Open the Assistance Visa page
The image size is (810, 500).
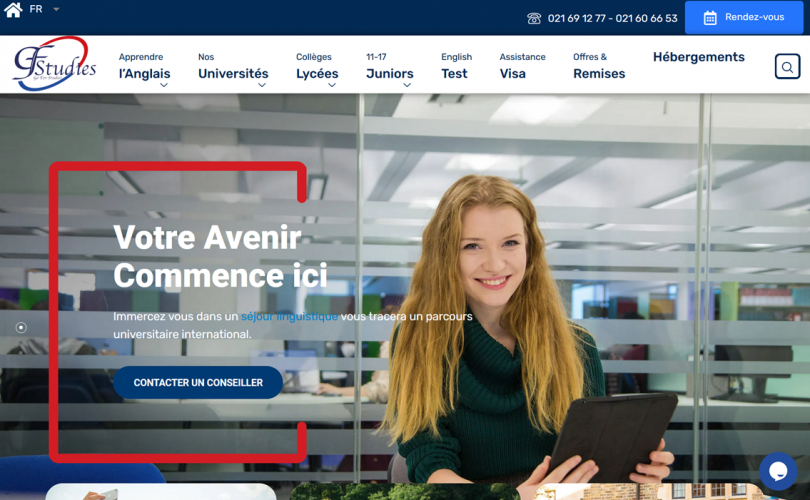(x=522, y=66)
